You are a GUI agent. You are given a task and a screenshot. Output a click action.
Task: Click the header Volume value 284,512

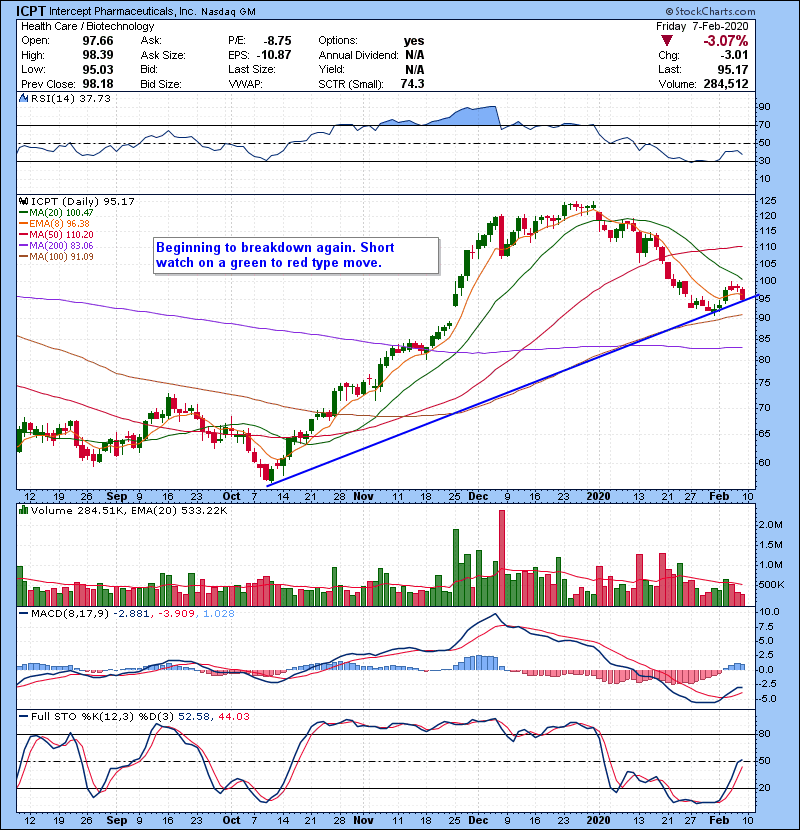[726, 84]
